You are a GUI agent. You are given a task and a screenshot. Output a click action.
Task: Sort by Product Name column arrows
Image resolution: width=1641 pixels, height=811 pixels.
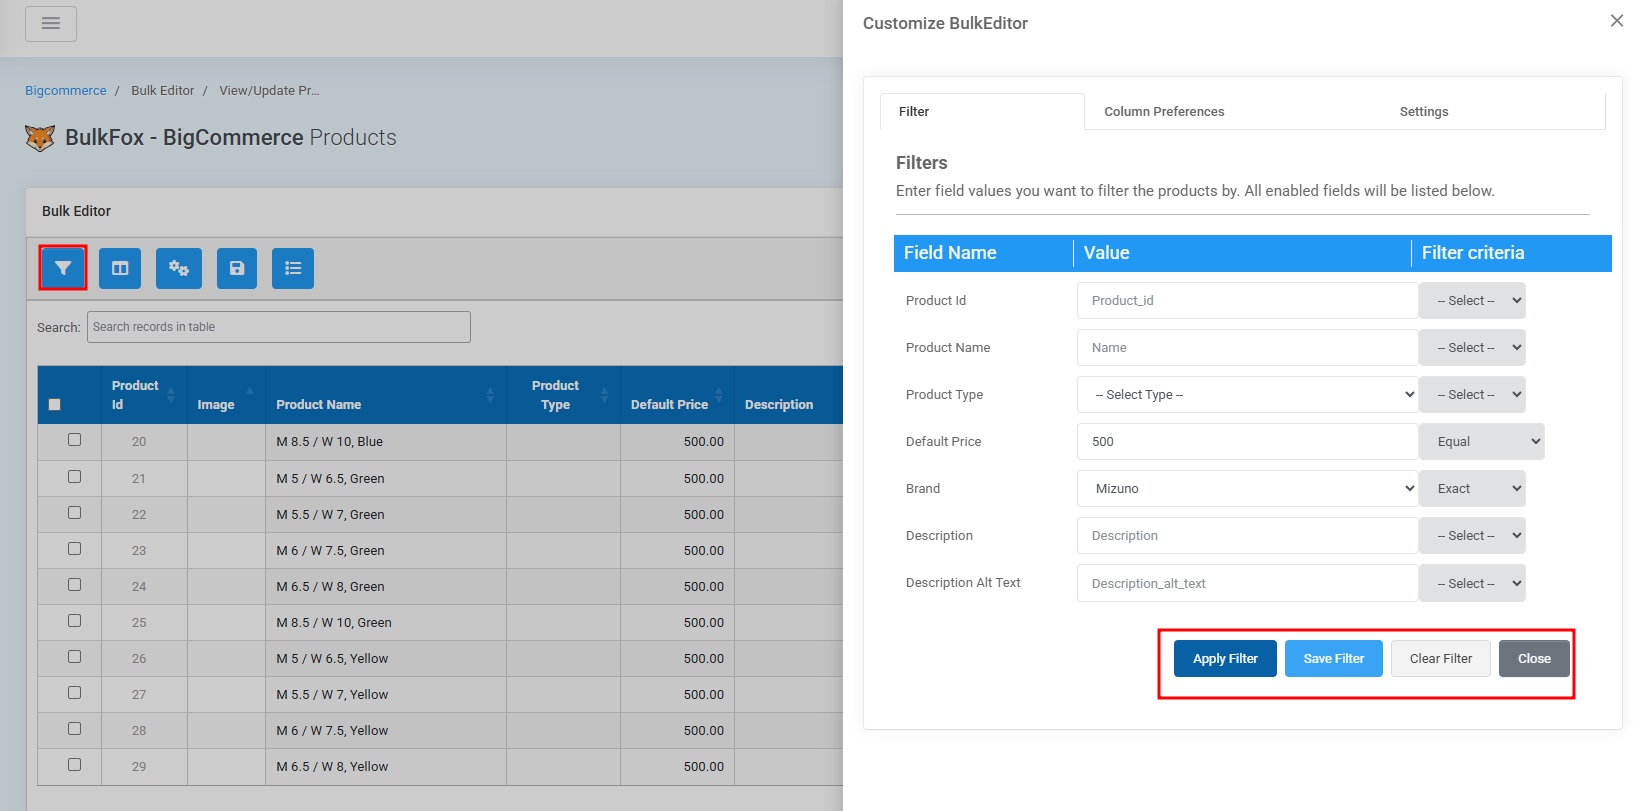coord(490,395)
